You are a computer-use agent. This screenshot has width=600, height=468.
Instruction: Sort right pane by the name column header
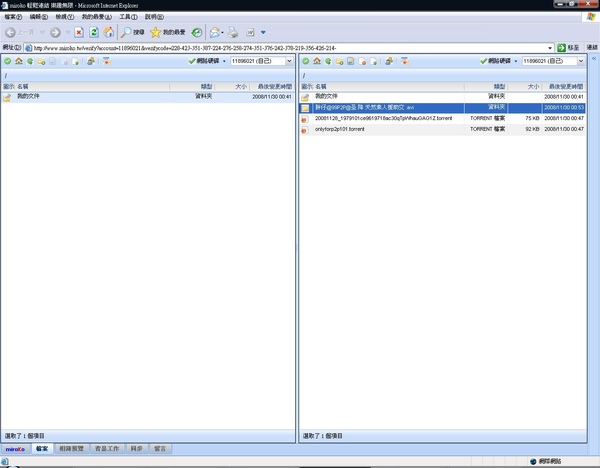tap(389, 87)
